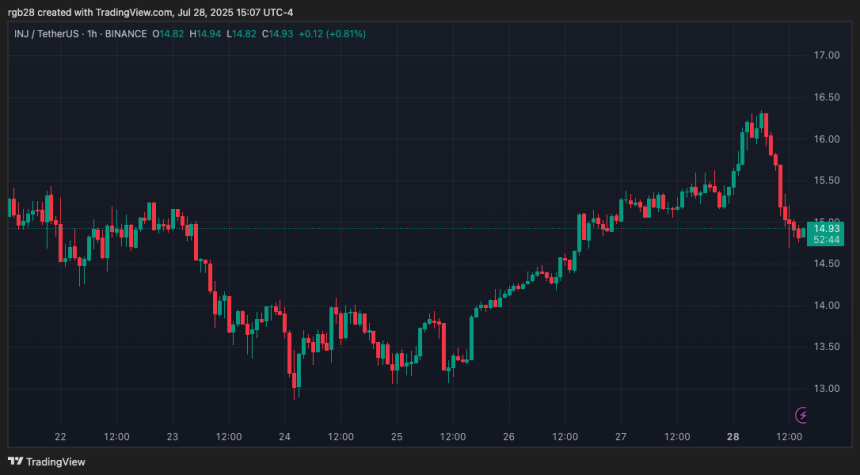Click the 17.00 price axis label
Image resolution: width=860 pixels, height=475 pixels.
[x=827, y=55]
